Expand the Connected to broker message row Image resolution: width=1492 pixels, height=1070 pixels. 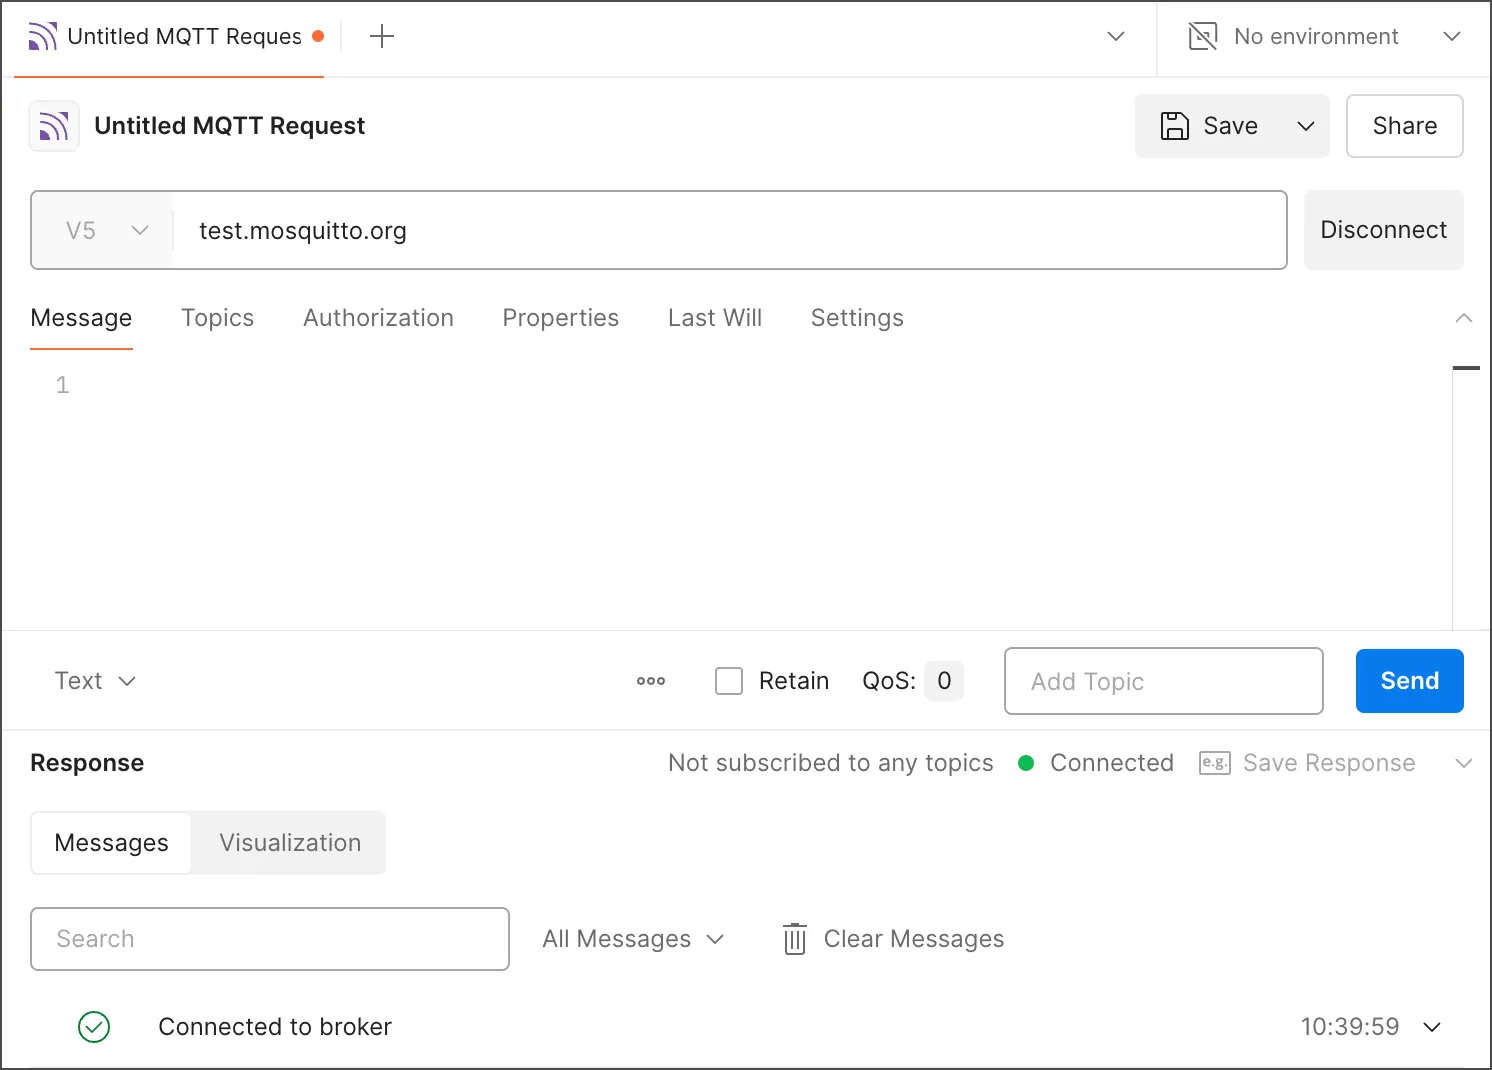pos(1432,1027)
